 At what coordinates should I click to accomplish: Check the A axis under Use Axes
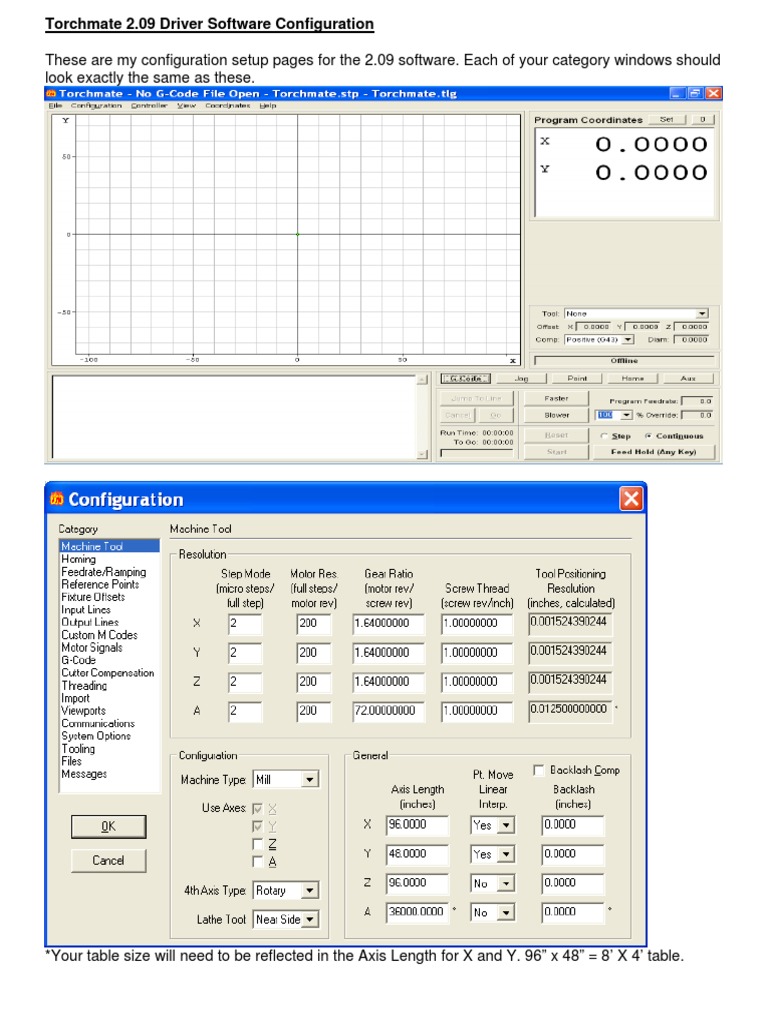point(258,861)
